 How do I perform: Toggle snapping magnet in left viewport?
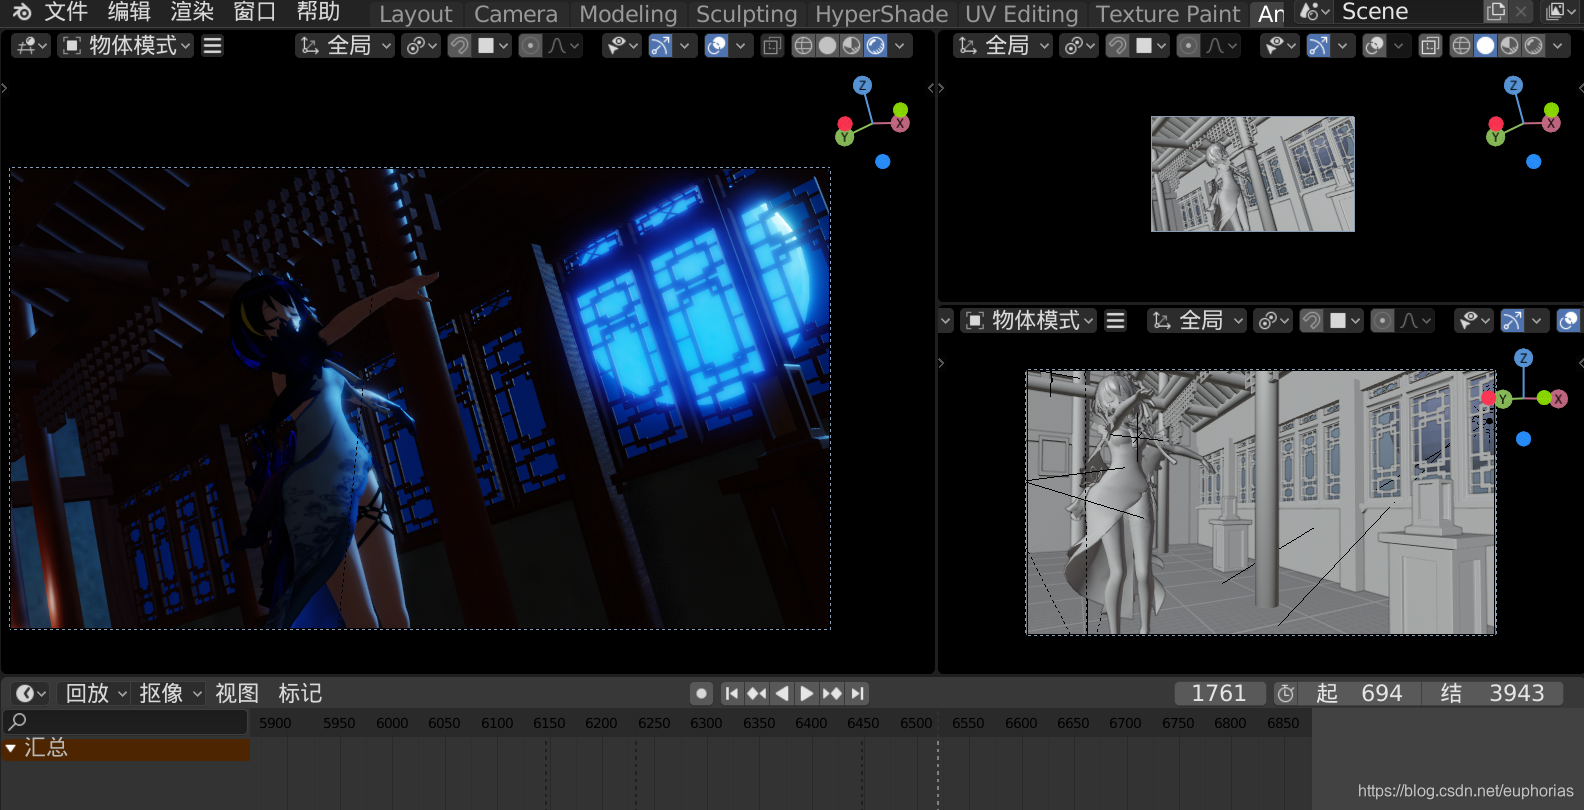460,46
